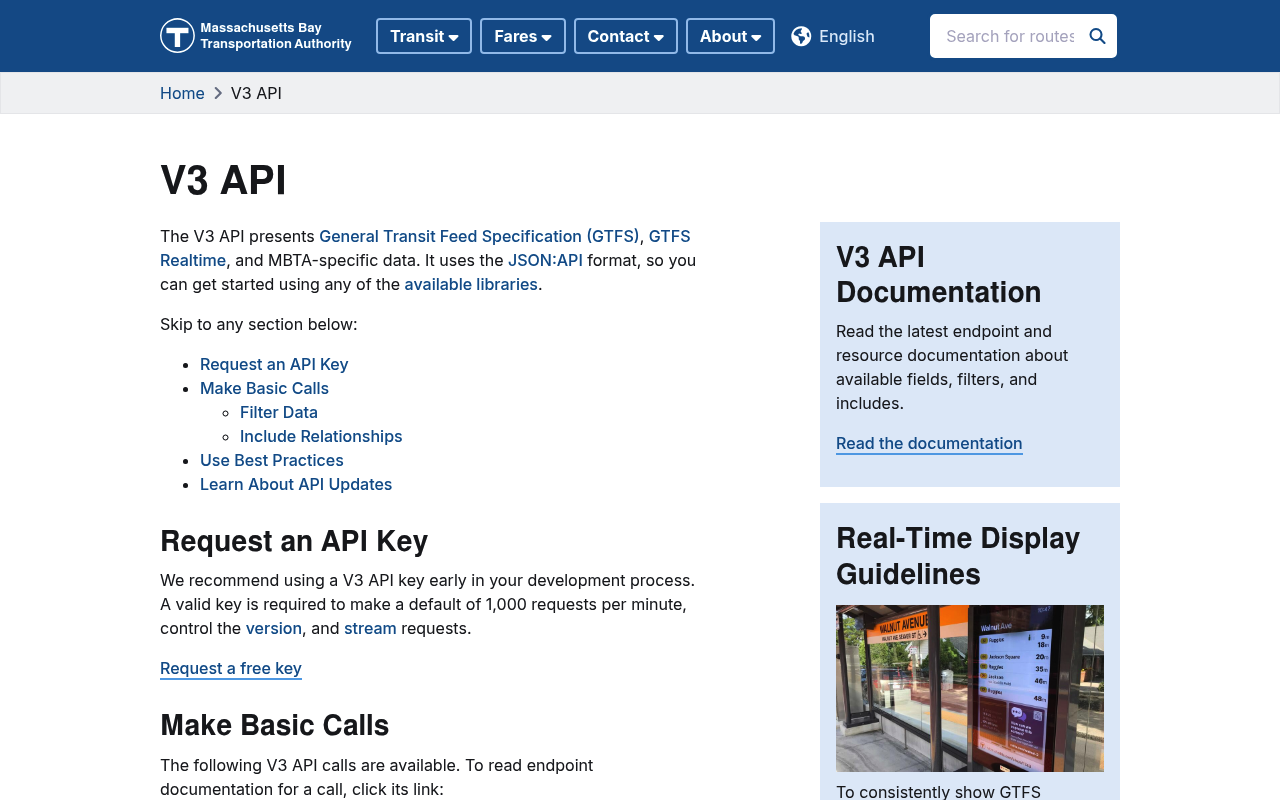This screenshot has height=800, width=1280.
Task: Click Read the documentation link
Action: 929,443
